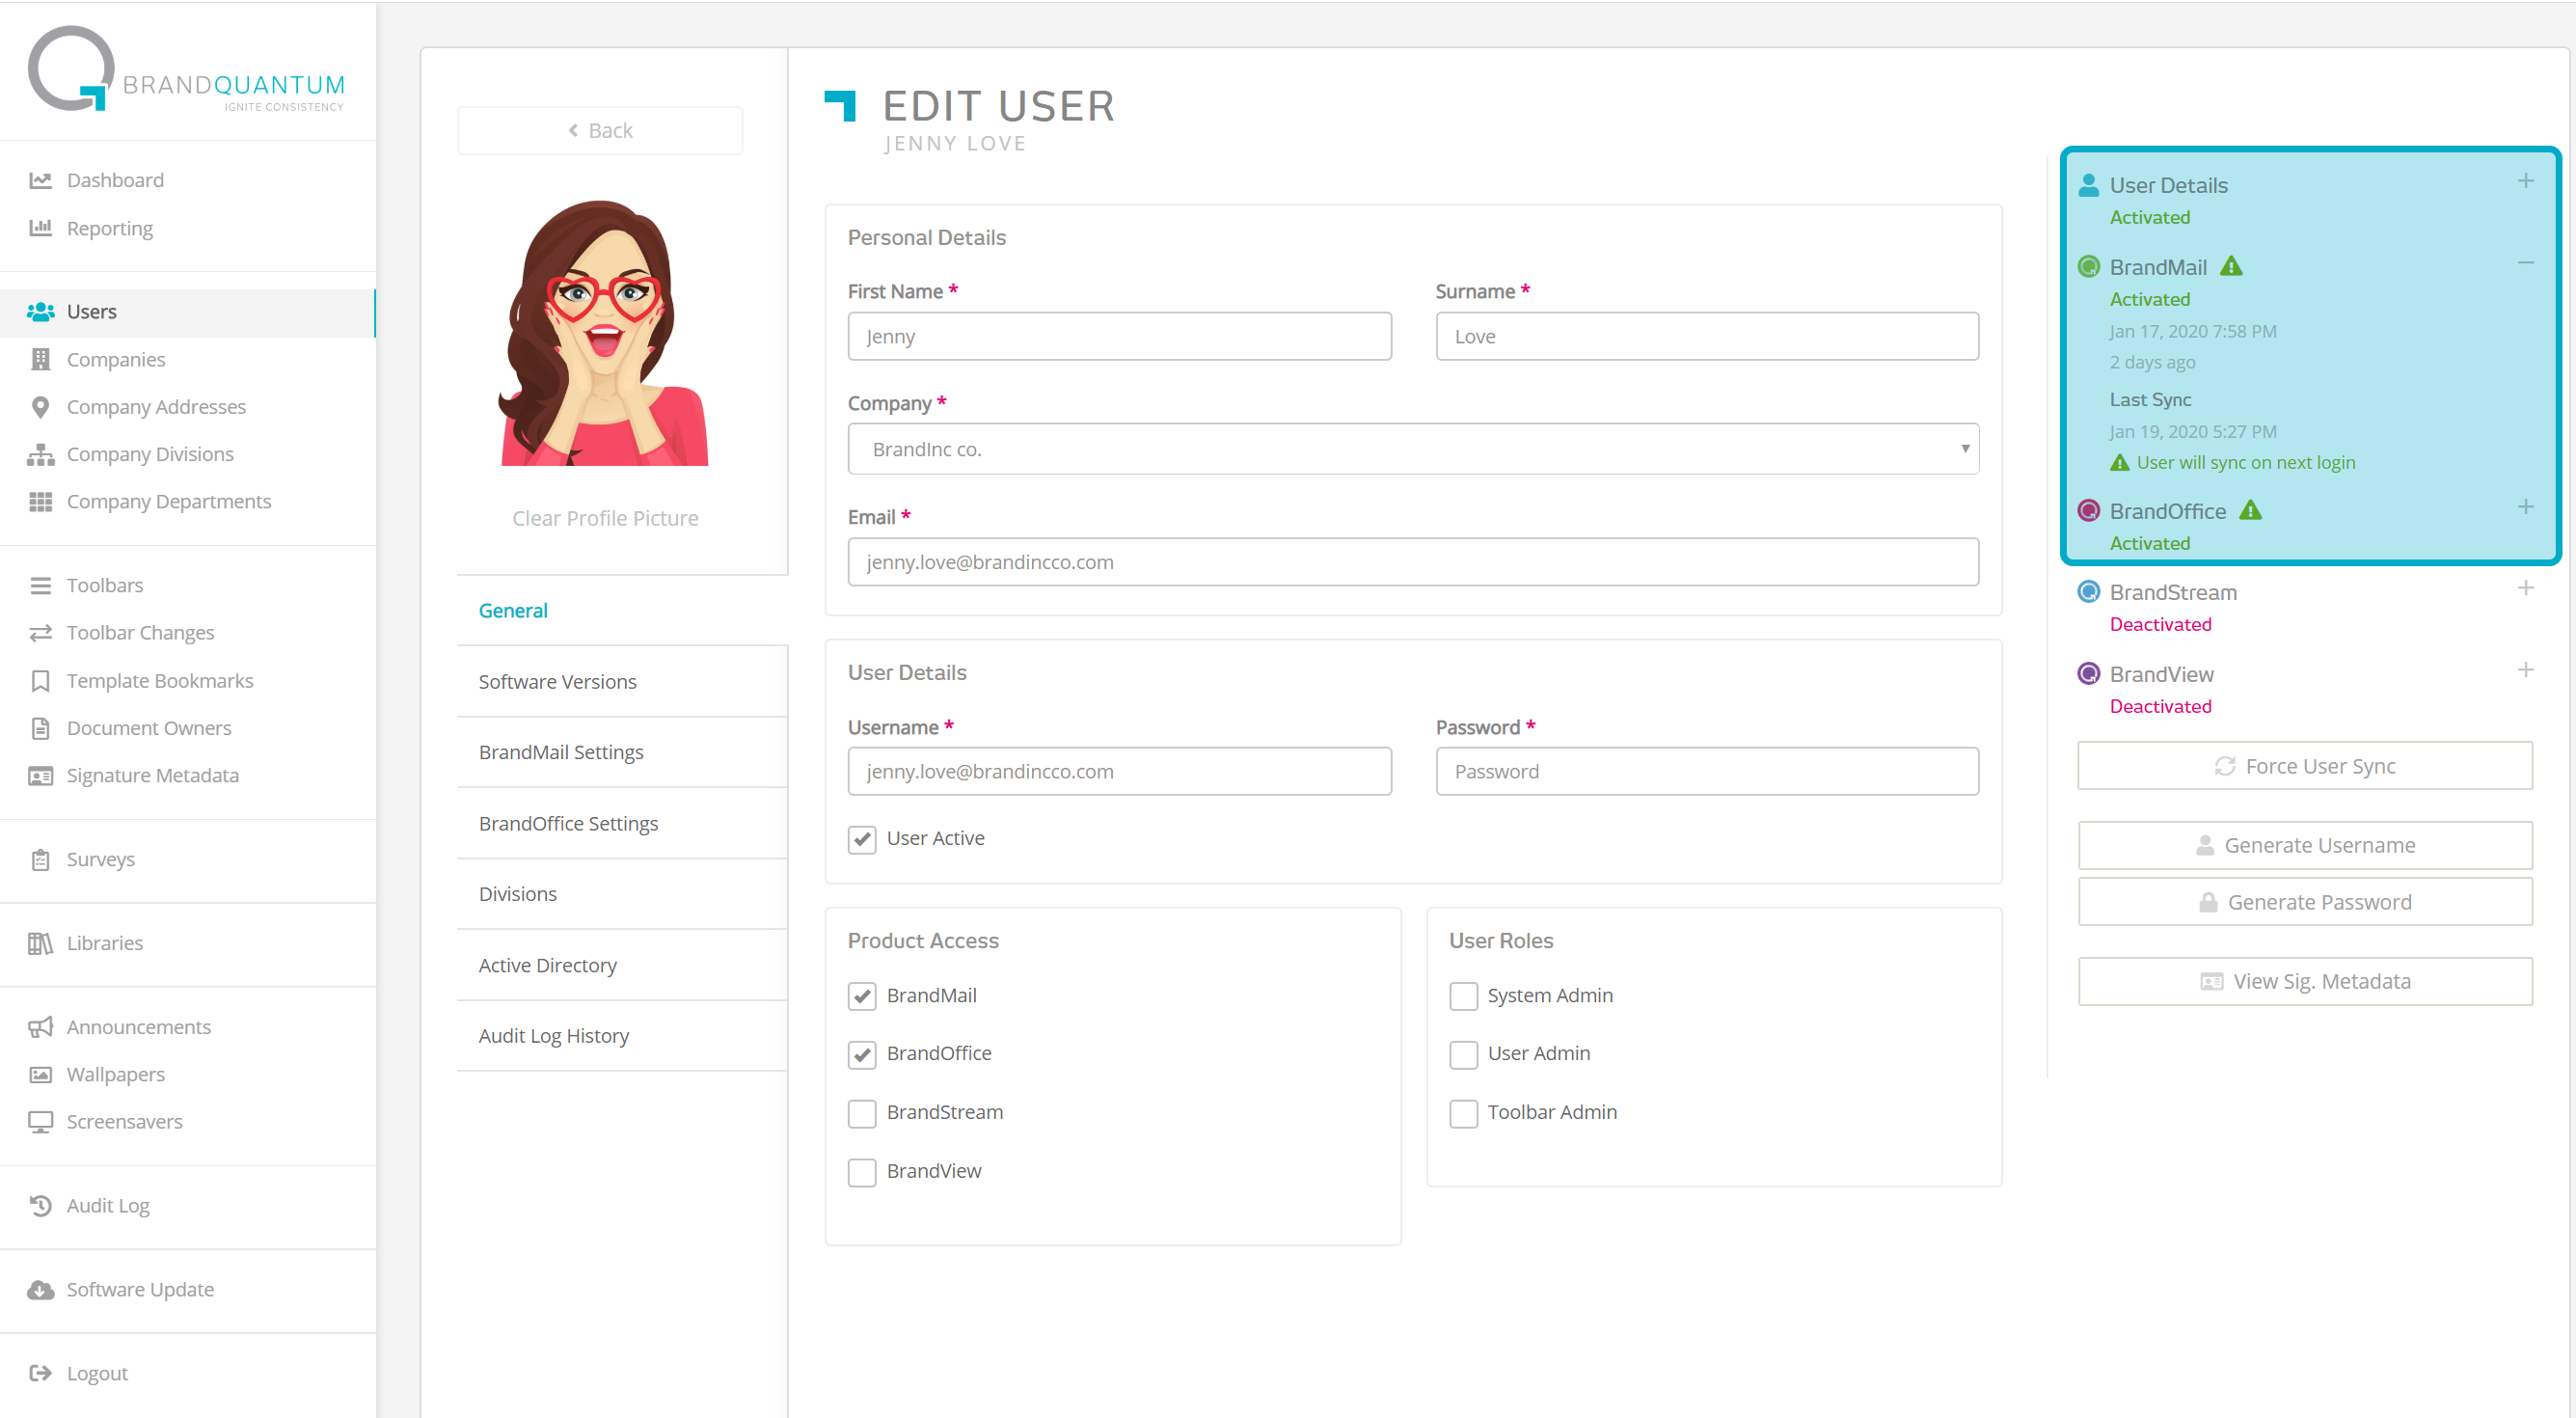Click the BrandMail warning triangle icon
This screenshot has height=1418, width=2576.
(2231, 266)
